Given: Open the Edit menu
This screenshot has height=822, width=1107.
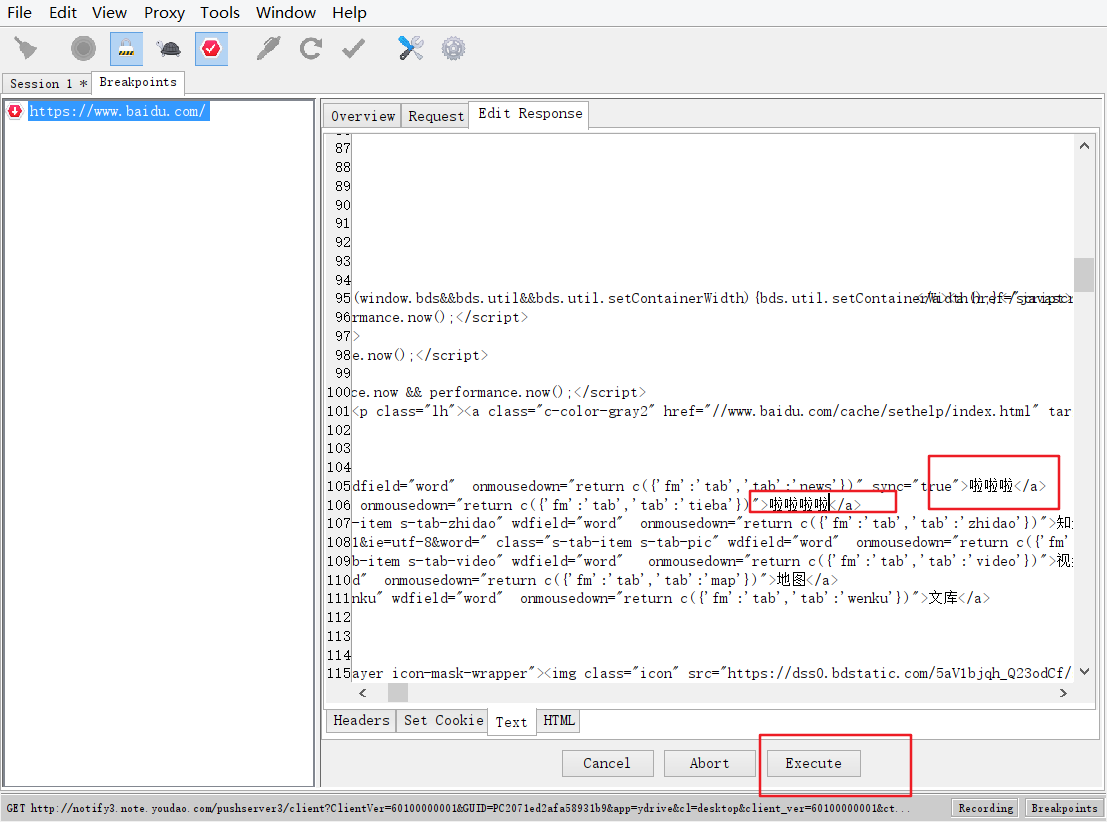Looking at the screenshot, I should 63,13.
